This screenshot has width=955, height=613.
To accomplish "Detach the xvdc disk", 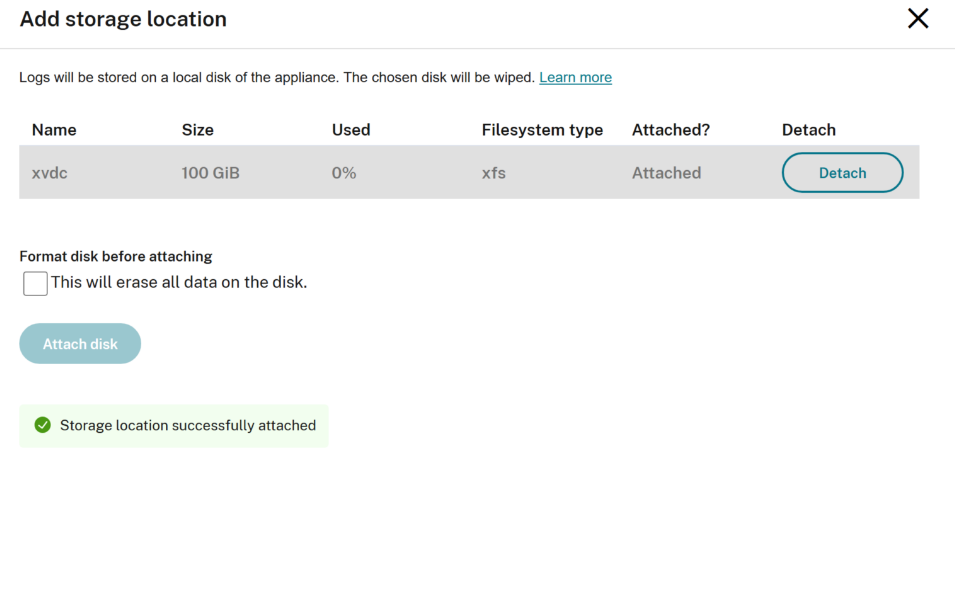I will pos(842,173).
